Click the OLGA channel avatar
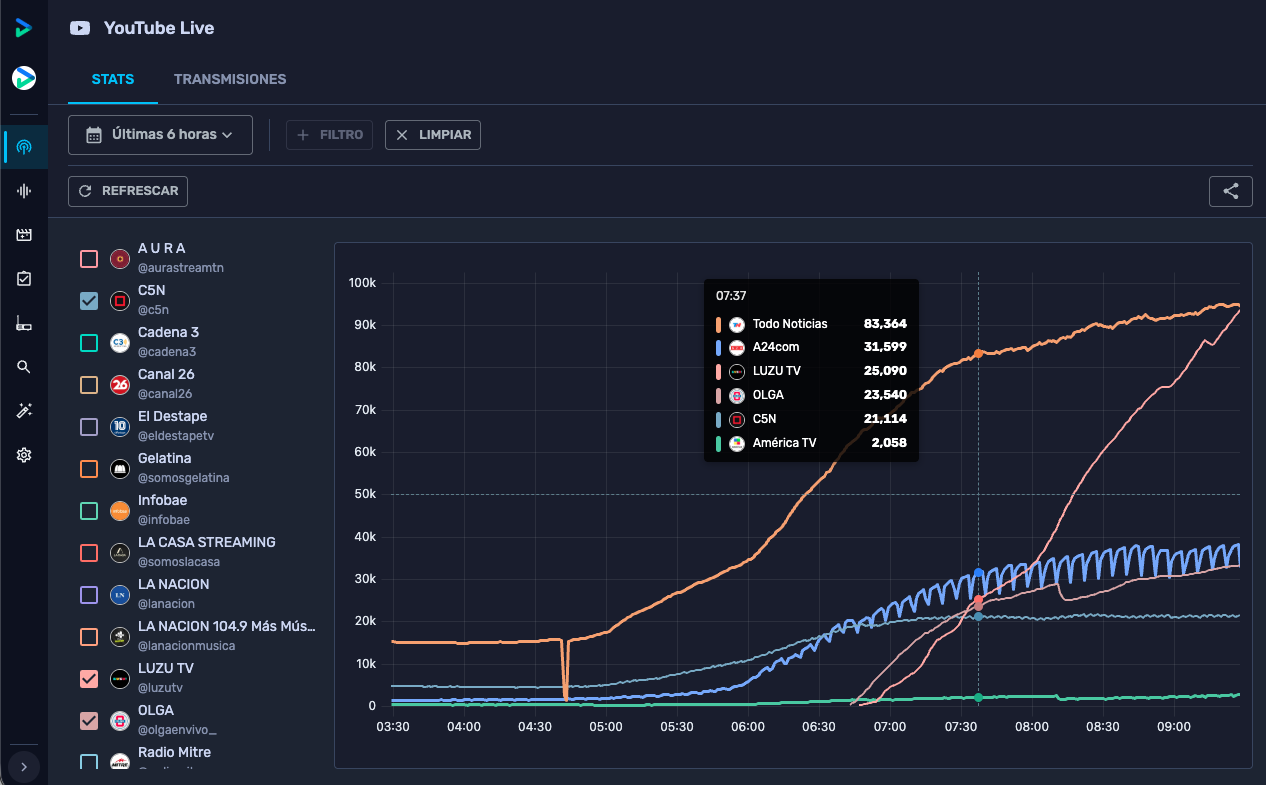 pos(120,721)
